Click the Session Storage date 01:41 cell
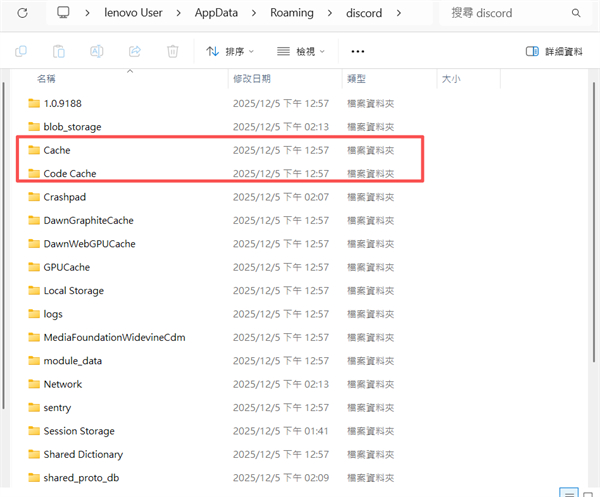 coord(281,431)
